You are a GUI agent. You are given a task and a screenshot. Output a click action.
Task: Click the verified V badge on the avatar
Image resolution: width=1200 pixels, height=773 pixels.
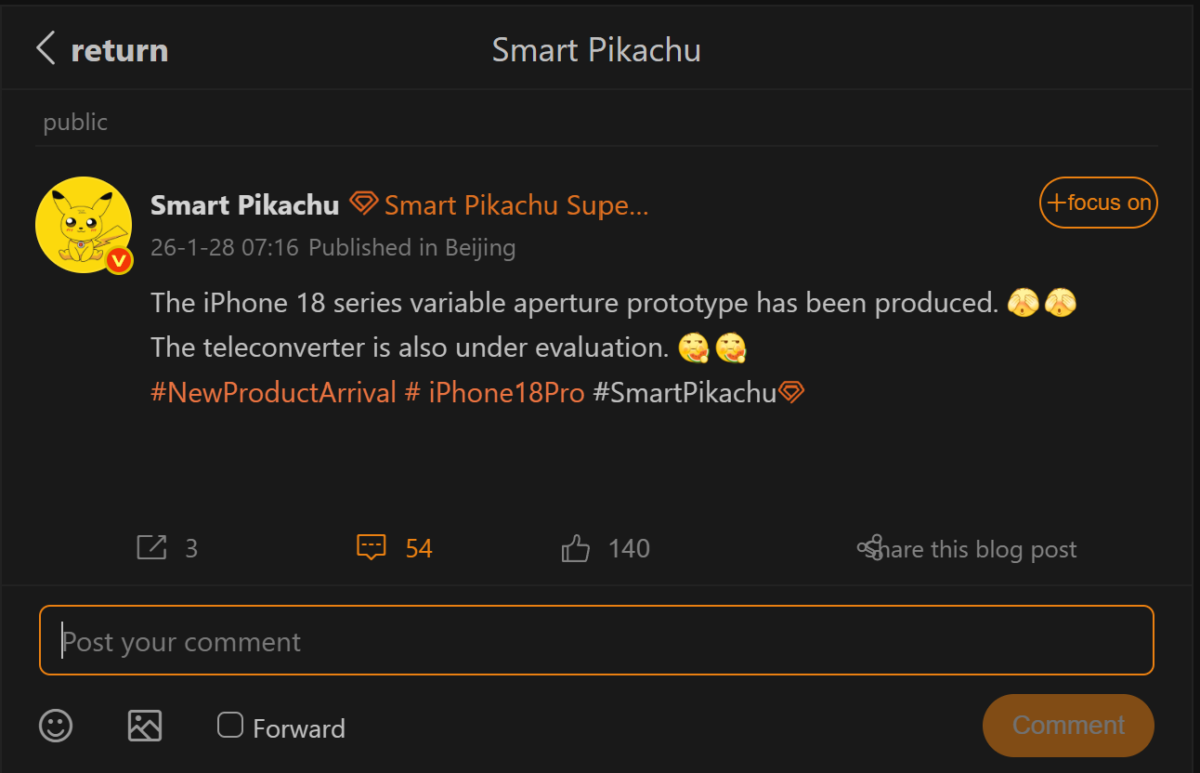tap(118, 261)
